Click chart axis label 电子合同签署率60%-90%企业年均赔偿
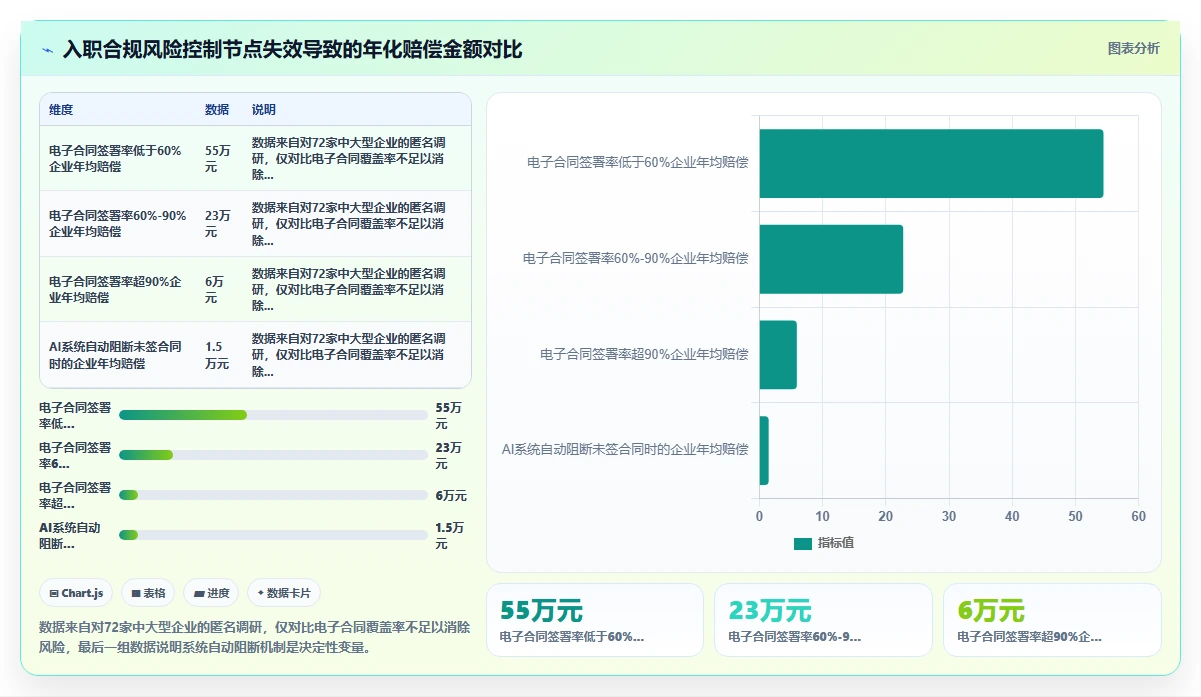The image size is (1201, 697). click(x=636, y=258)
